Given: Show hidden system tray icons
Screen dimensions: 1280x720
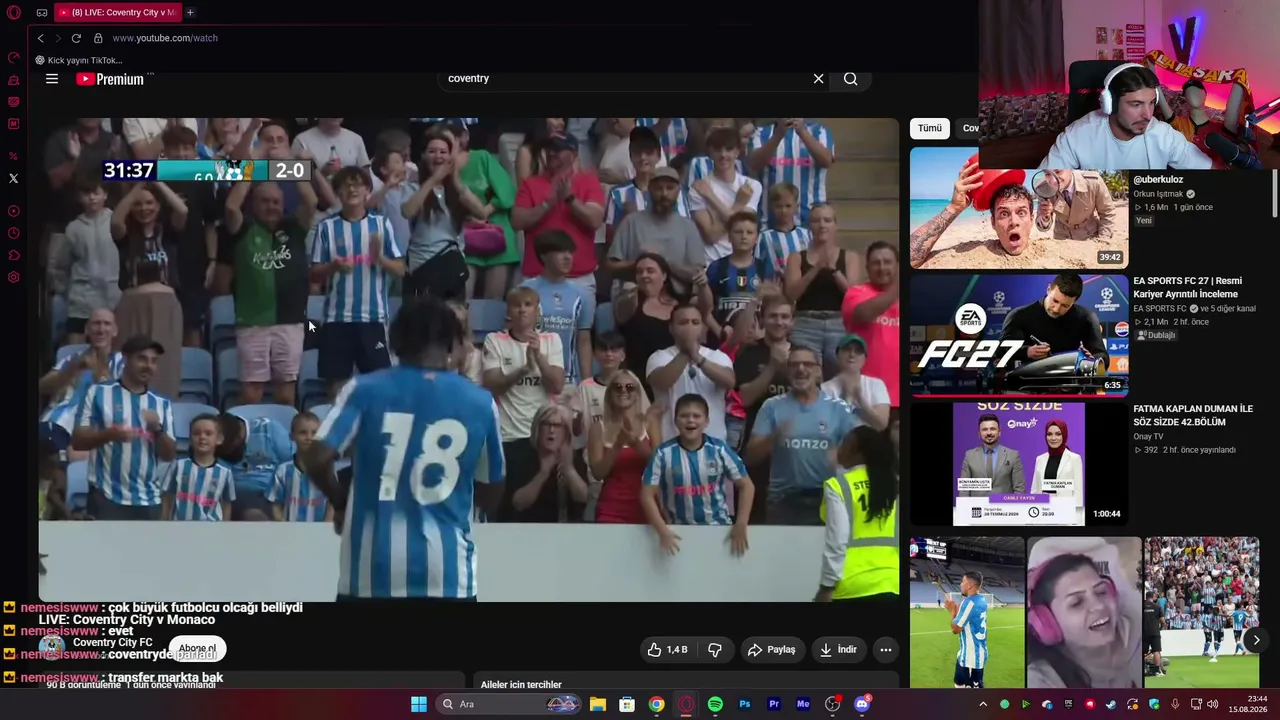Looking at the screenshot, I should pyautogui.click(x=984, y=704).
